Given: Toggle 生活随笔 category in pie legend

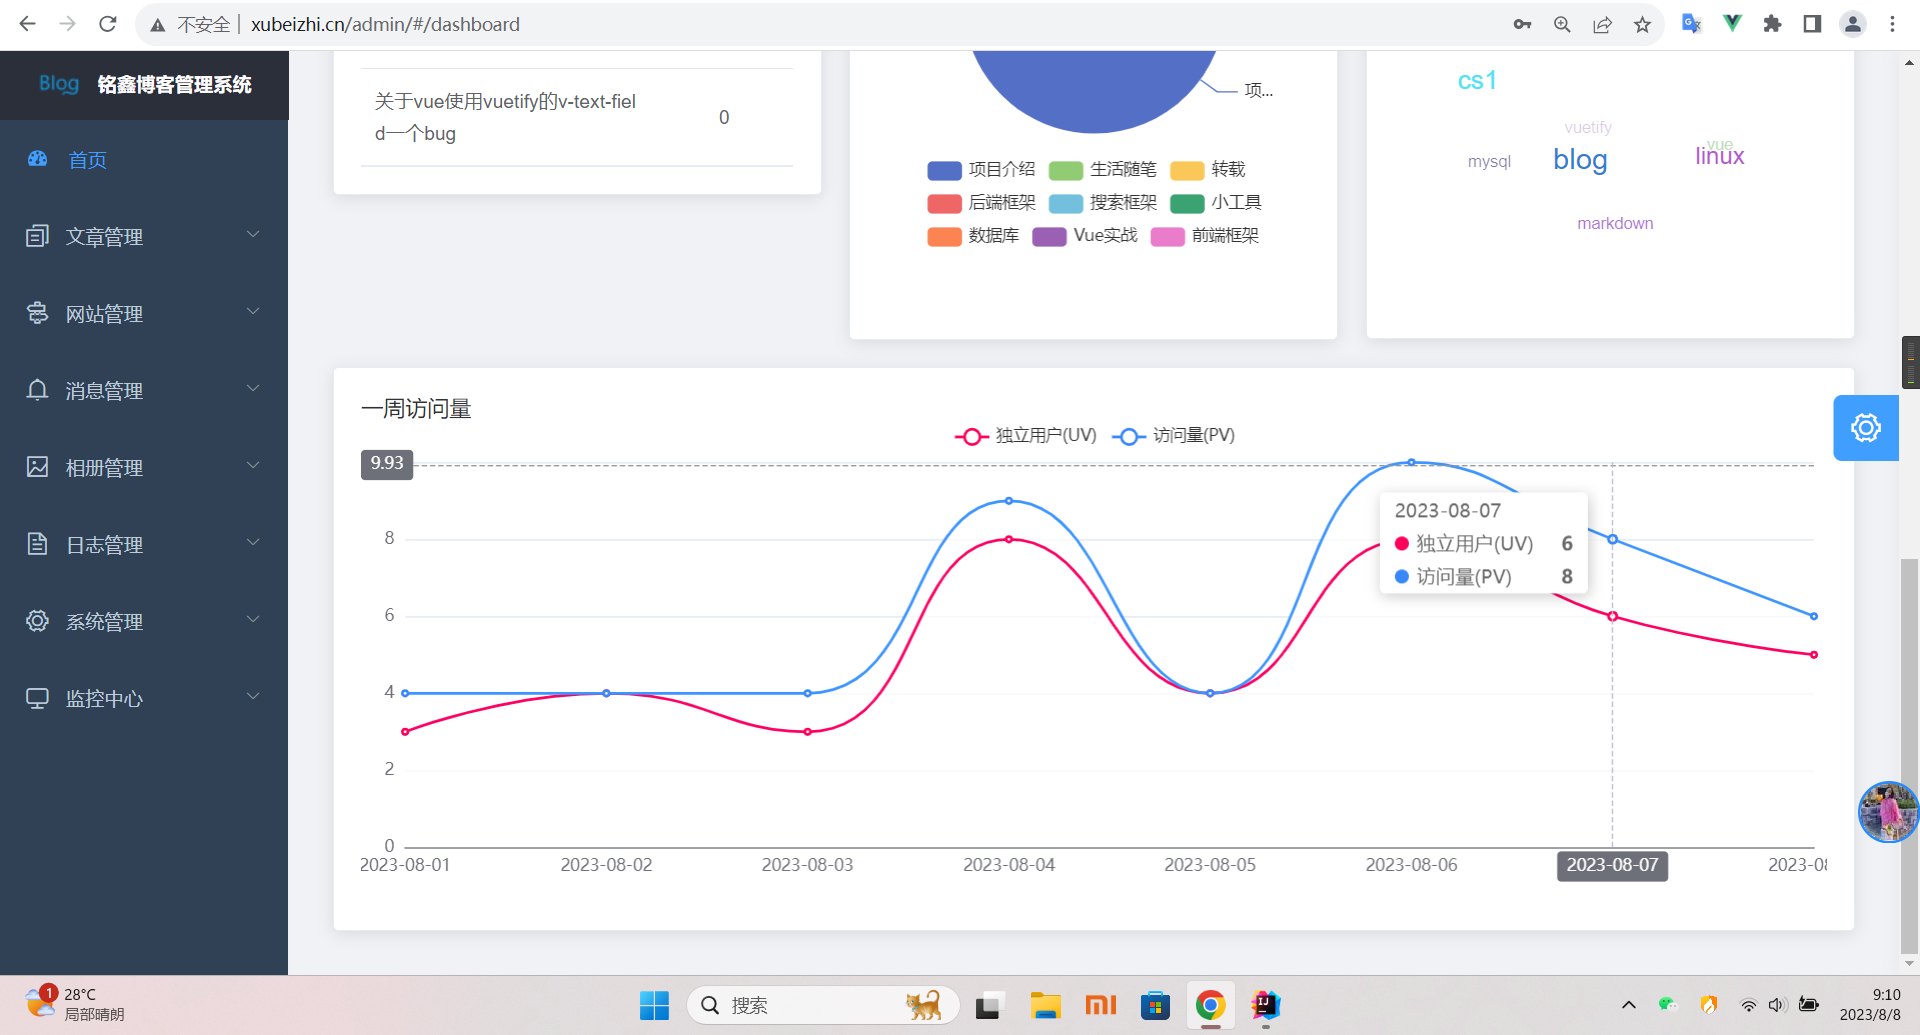Looking at the screenshot, I should pyautogui.click(x=1103, y=170).
